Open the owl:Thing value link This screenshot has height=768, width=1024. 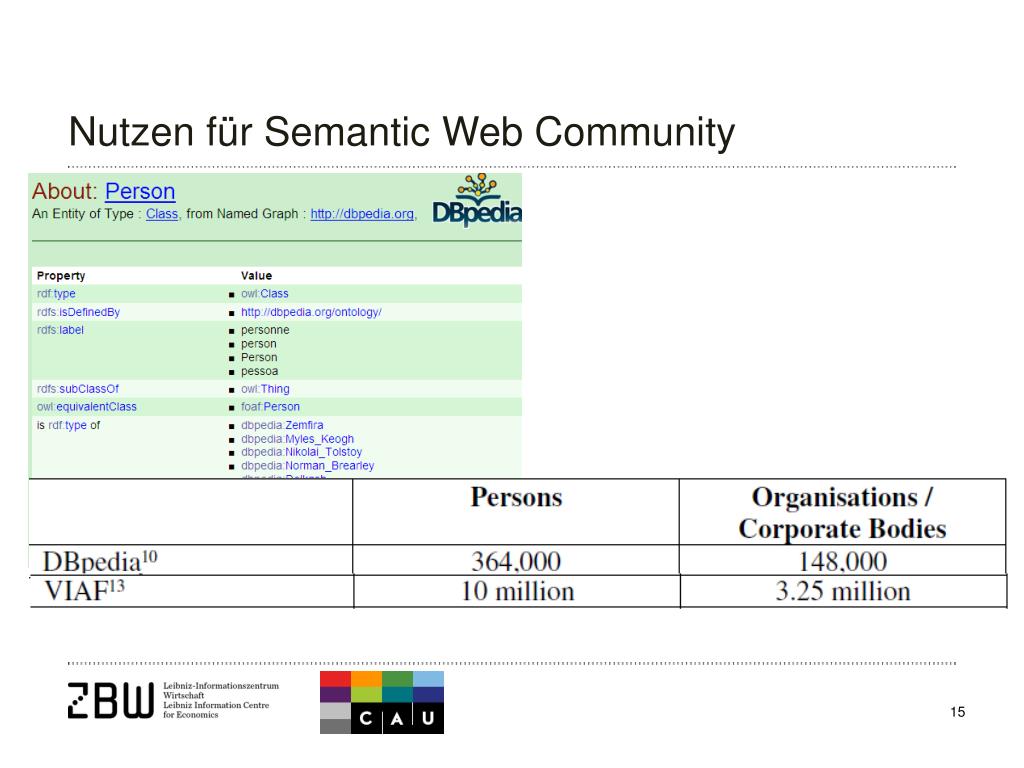[x=265, y=389]
